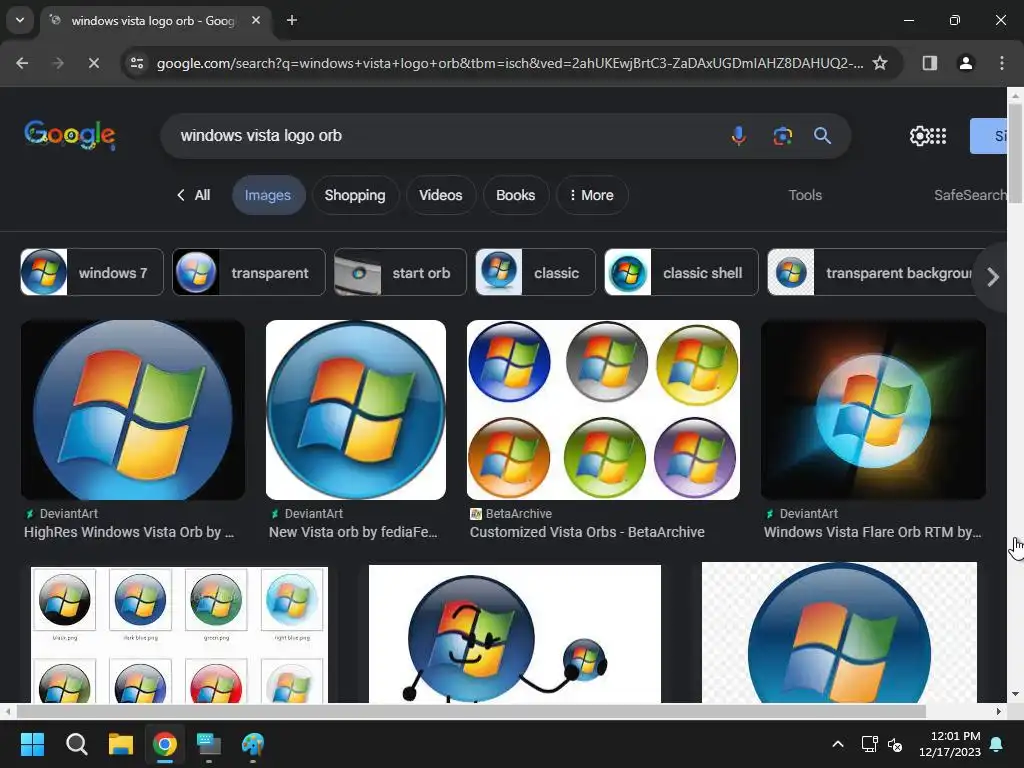
Task: Open the virtual keyboard app on taskbar
Action: click(x=209, y=744)
